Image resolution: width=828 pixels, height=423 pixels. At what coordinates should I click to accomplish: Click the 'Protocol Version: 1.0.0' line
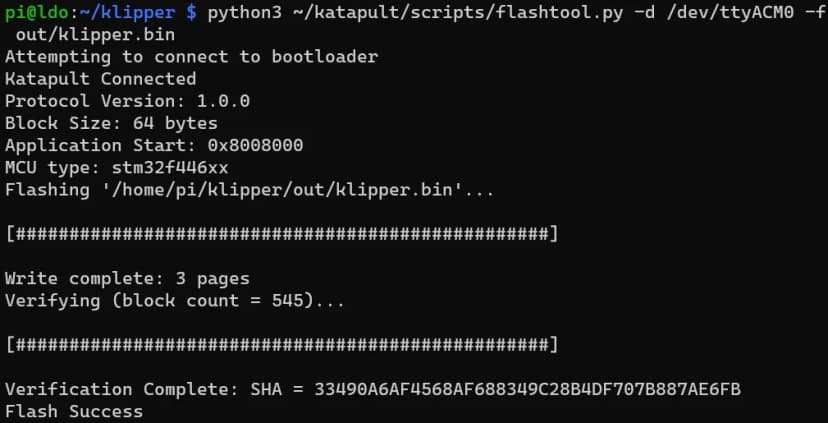[127, 101]
